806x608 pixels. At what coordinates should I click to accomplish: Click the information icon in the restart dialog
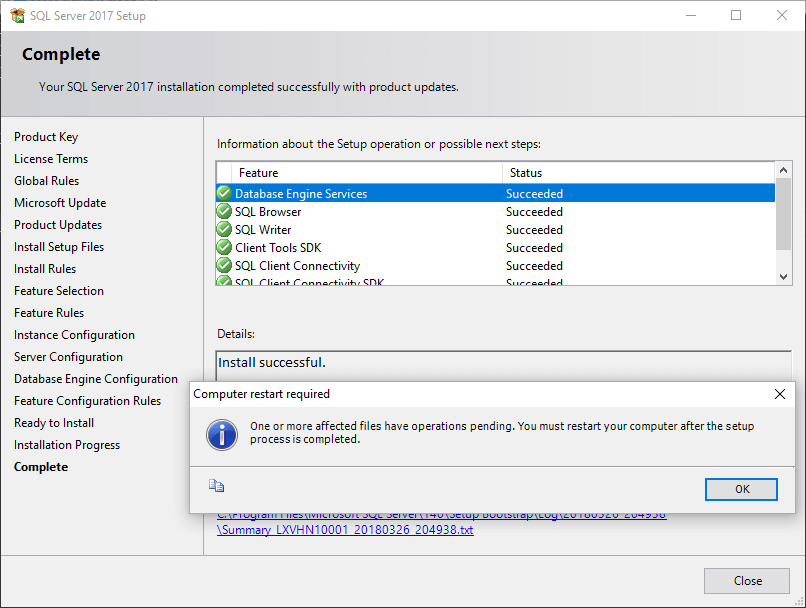tap(222, 436)
